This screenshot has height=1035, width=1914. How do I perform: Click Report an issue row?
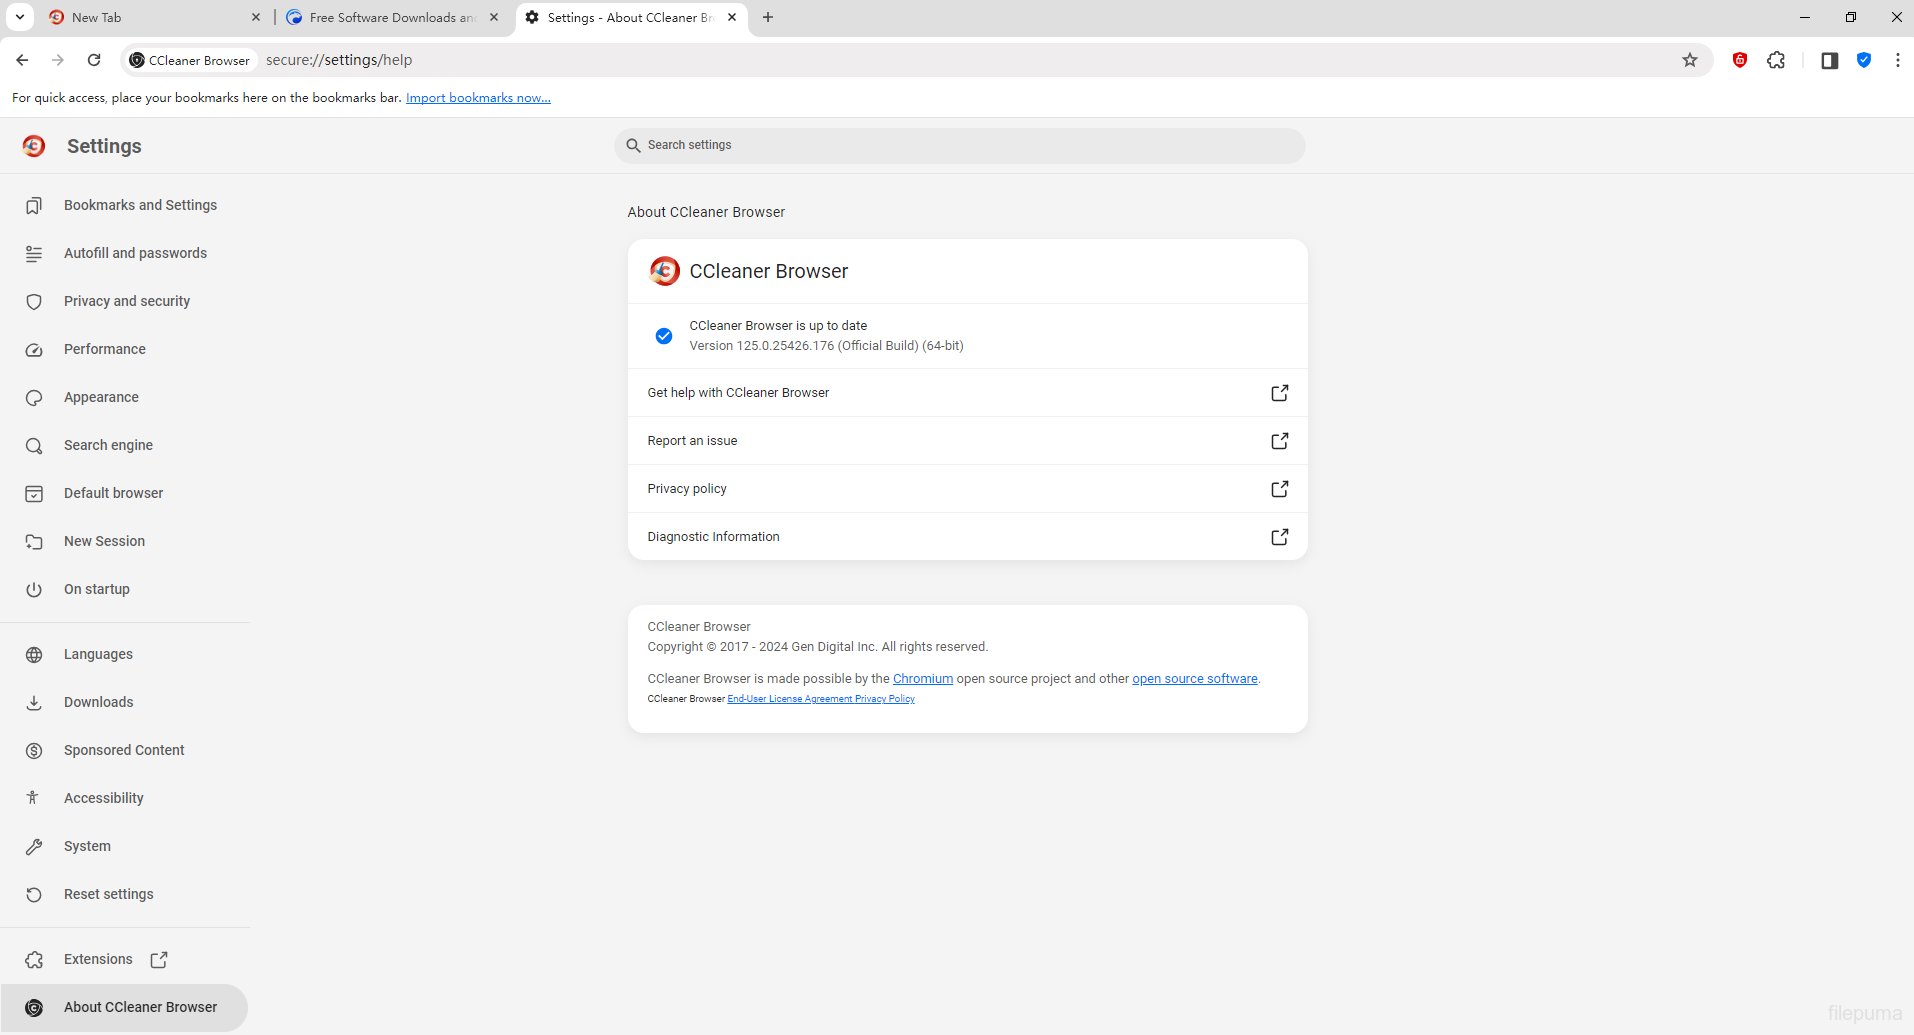coord(967,441)
